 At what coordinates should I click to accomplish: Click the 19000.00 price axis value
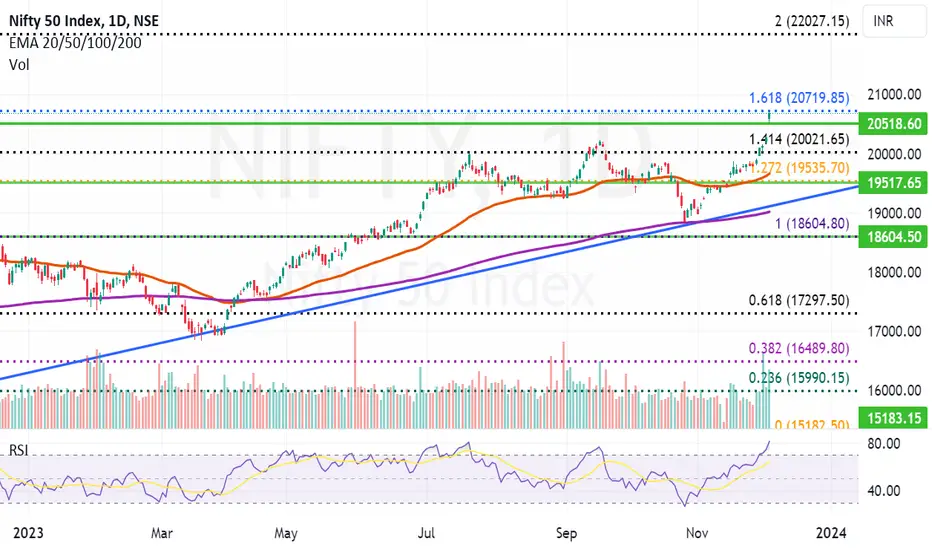[894, 213]
